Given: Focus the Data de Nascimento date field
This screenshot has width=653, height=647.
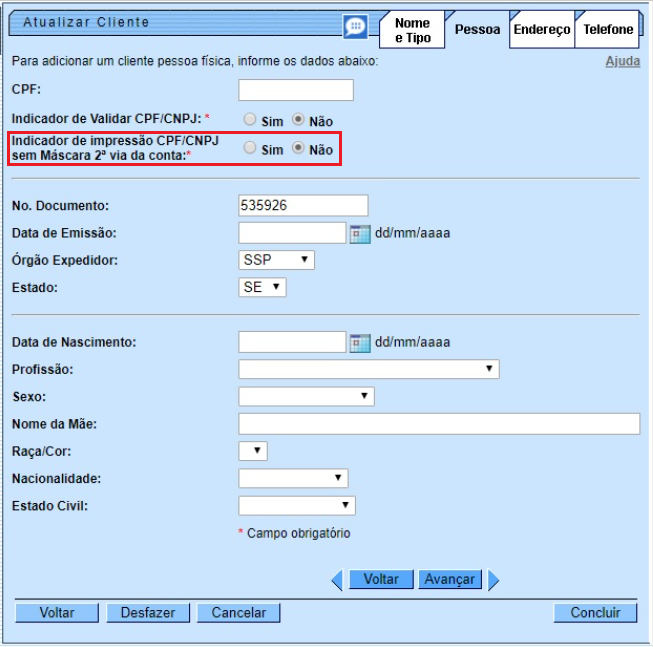Looking at the screenshot, I should coord(292,342).
